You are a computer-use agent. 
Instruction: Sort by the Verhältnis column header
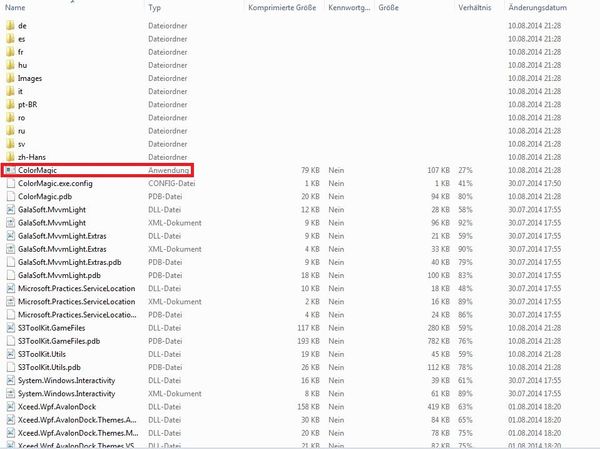474,7
